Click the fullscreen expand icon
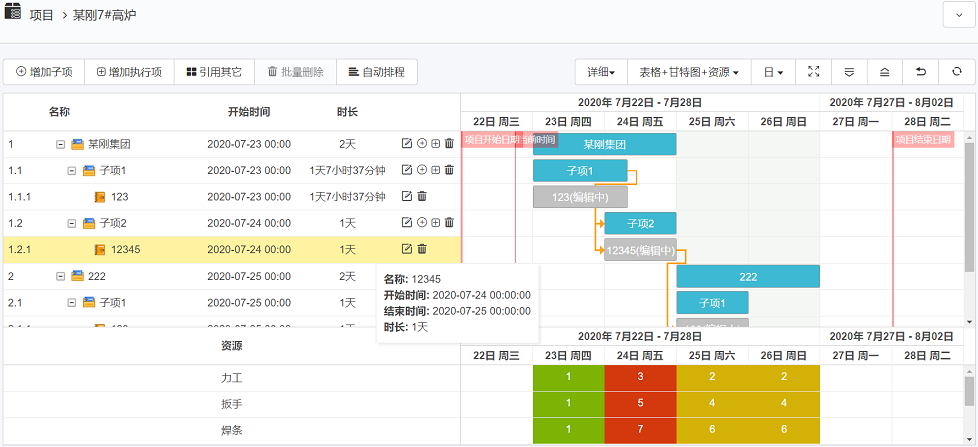The width and height of the screenshot is (978, 447). coord(813,72)
